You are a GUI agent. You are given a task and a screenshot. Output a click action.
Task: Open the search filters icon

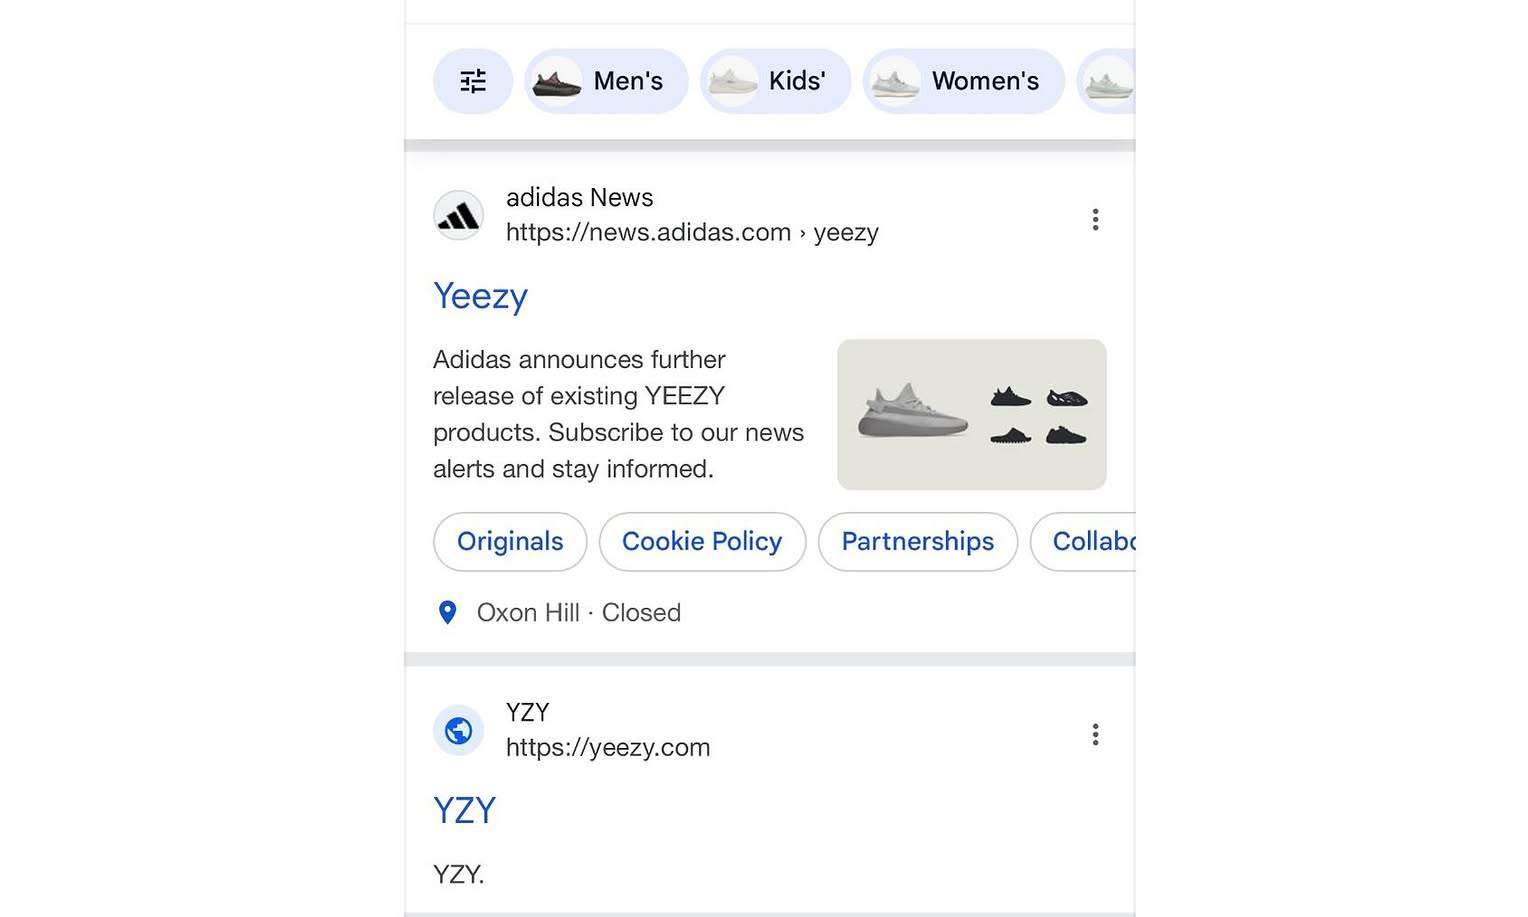click(472, 80)
